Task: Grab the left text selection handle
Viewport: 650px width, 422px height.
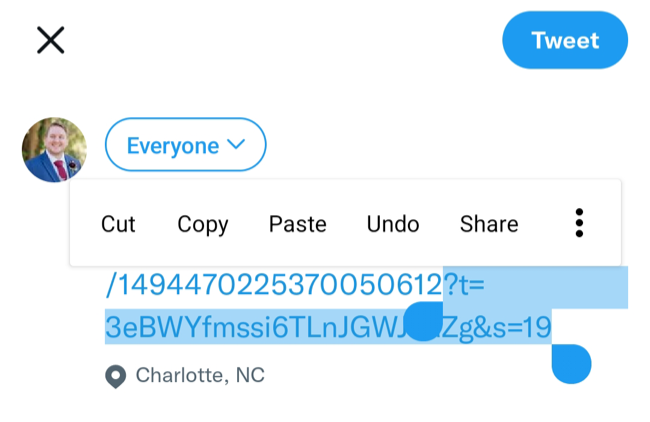Action: click(424, 322)
